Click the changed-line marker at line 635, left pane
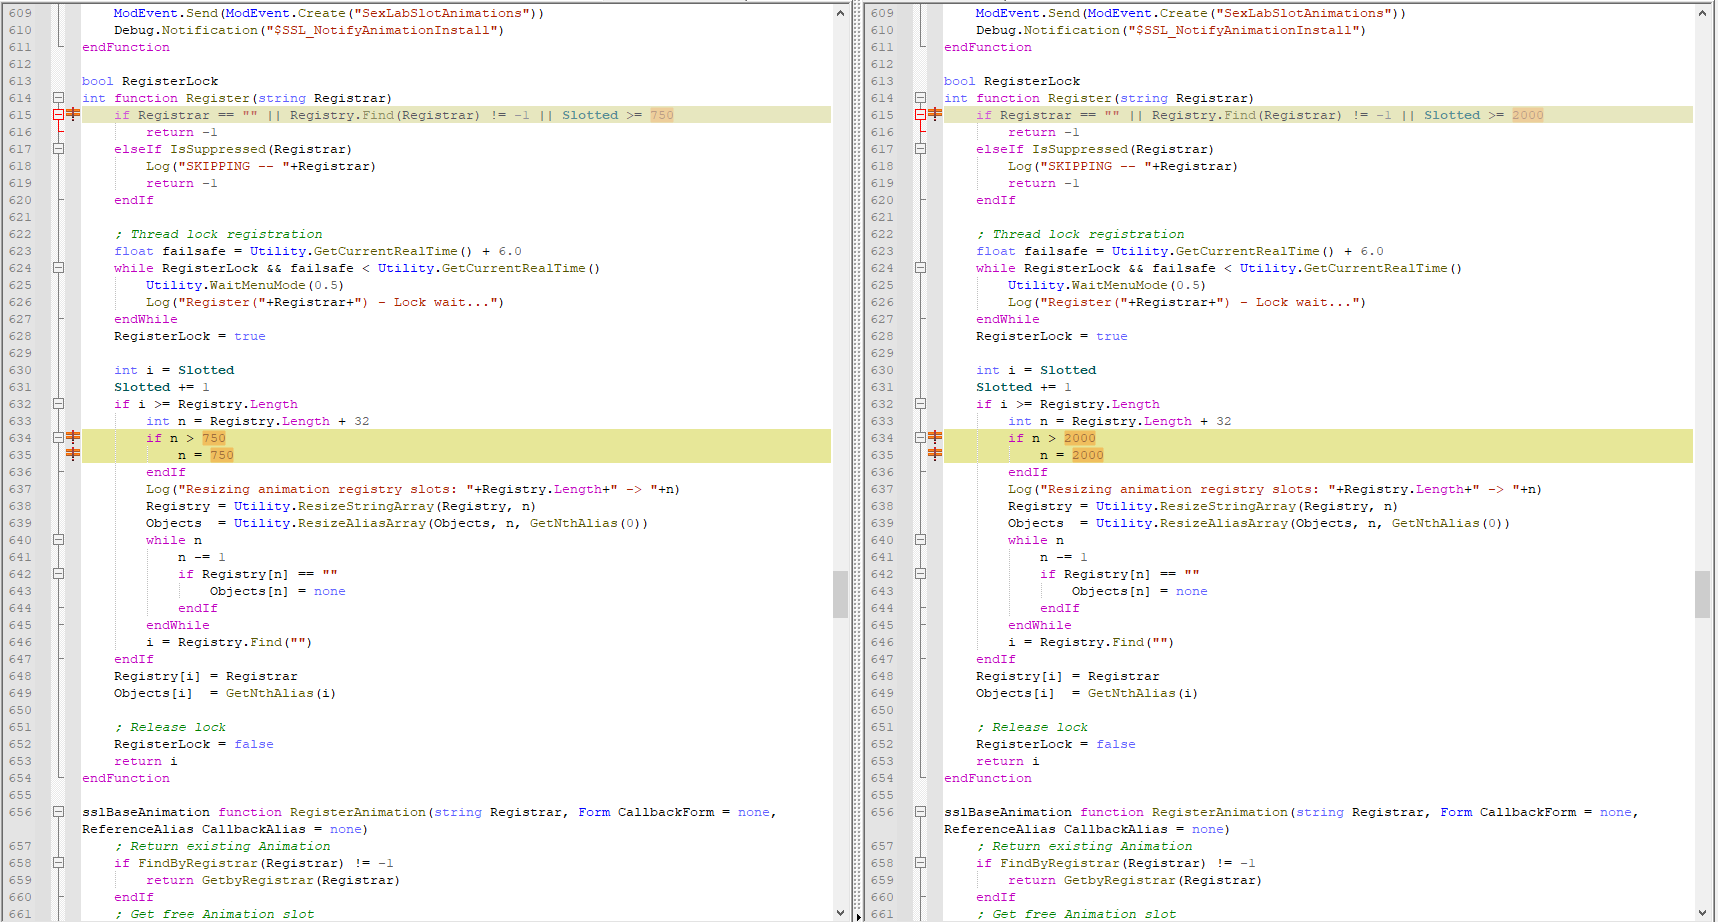This screenshot has height=922, width=1718. pyautogui.click(x=73, y=454)
